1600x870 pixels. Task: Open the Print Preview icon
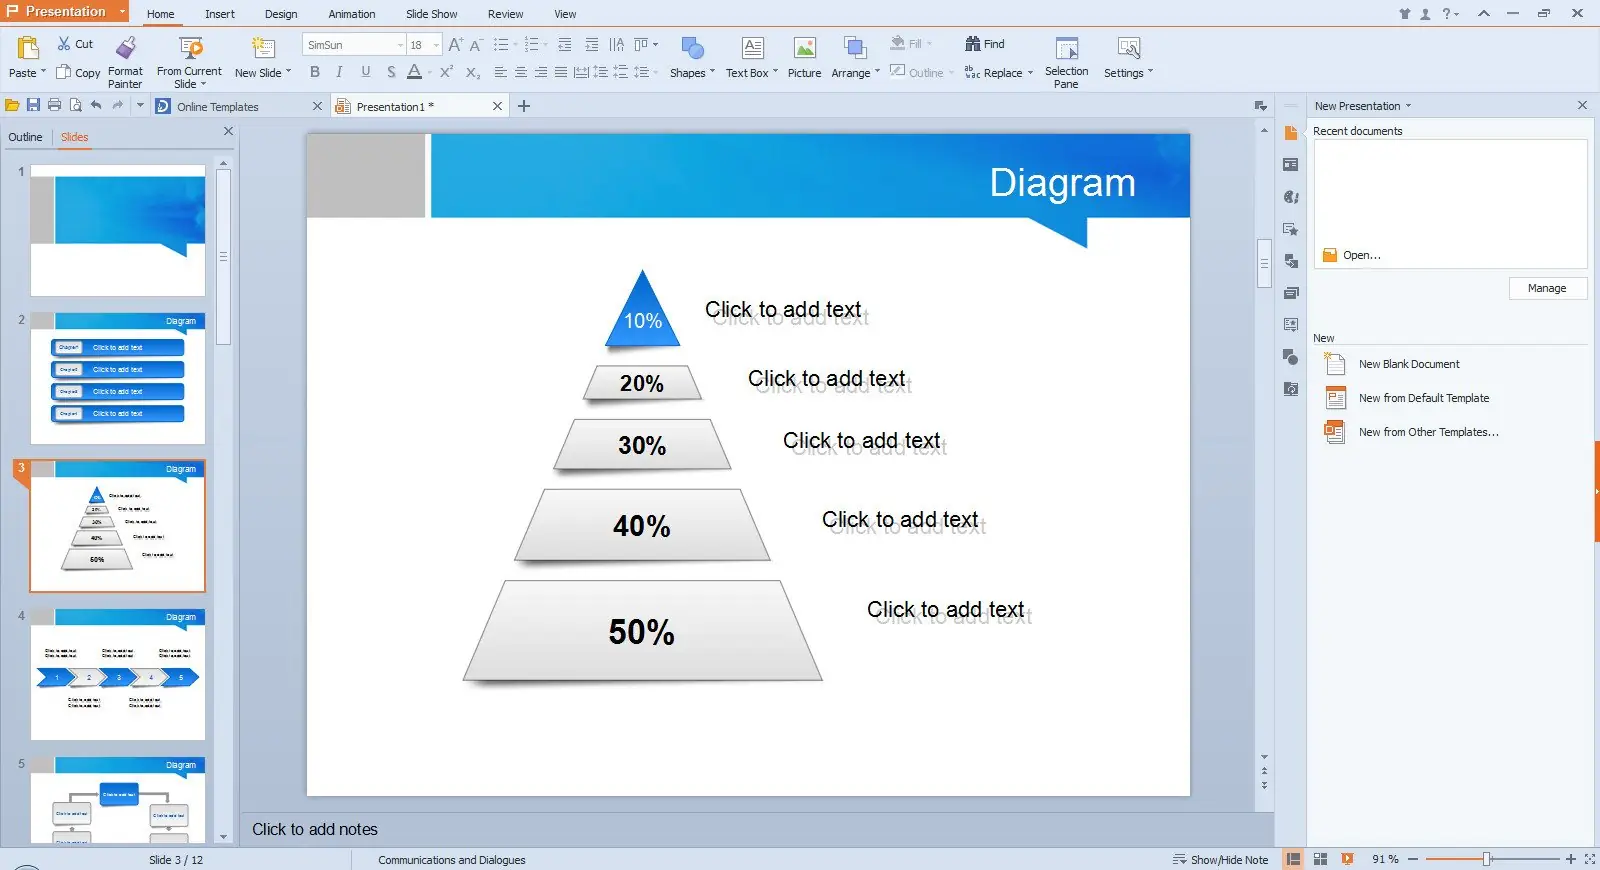(75, 105)
